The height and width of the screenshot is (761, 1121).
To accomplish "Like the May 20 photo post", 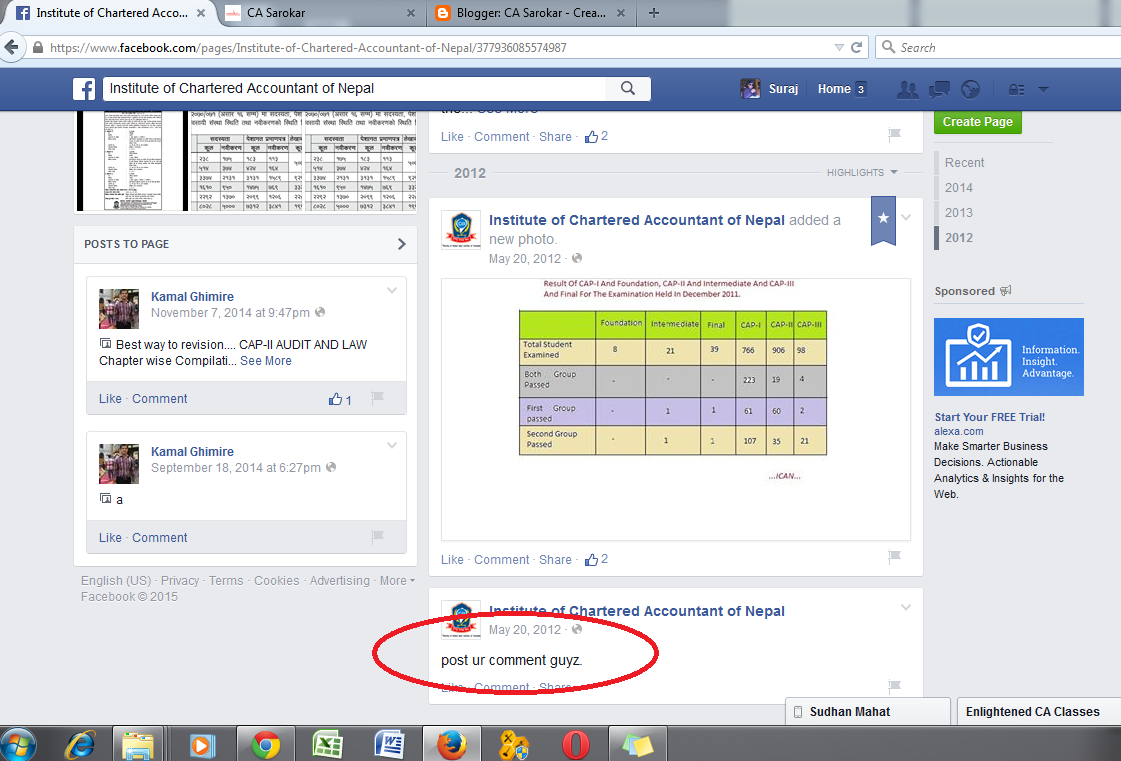I will tap(452, 559).
